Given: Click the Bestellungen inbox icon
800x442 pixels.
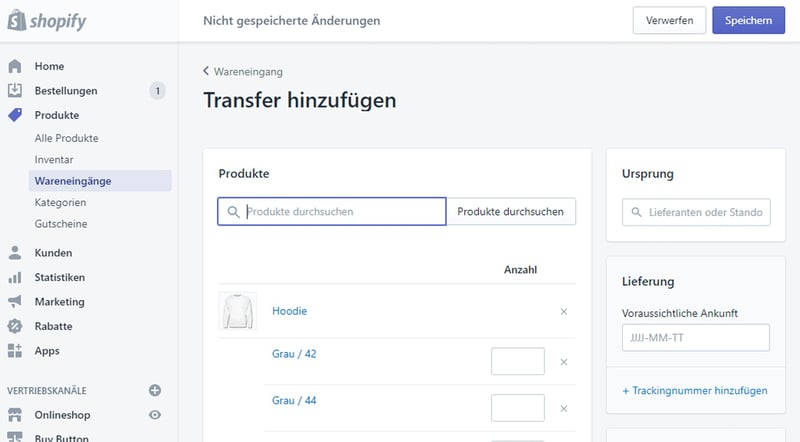Looking at the screenshot, I should pyautogui.click(x=15, y=91).
